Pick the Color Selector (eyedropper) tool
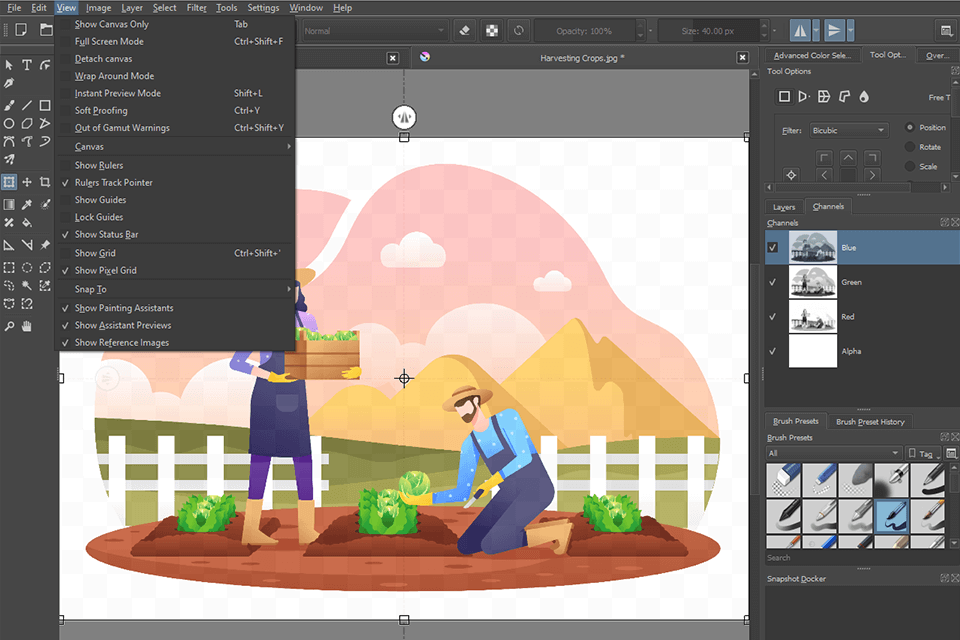The width and height of the screenshot is (960, 640). pyautogui.click(x=27, y=204)
